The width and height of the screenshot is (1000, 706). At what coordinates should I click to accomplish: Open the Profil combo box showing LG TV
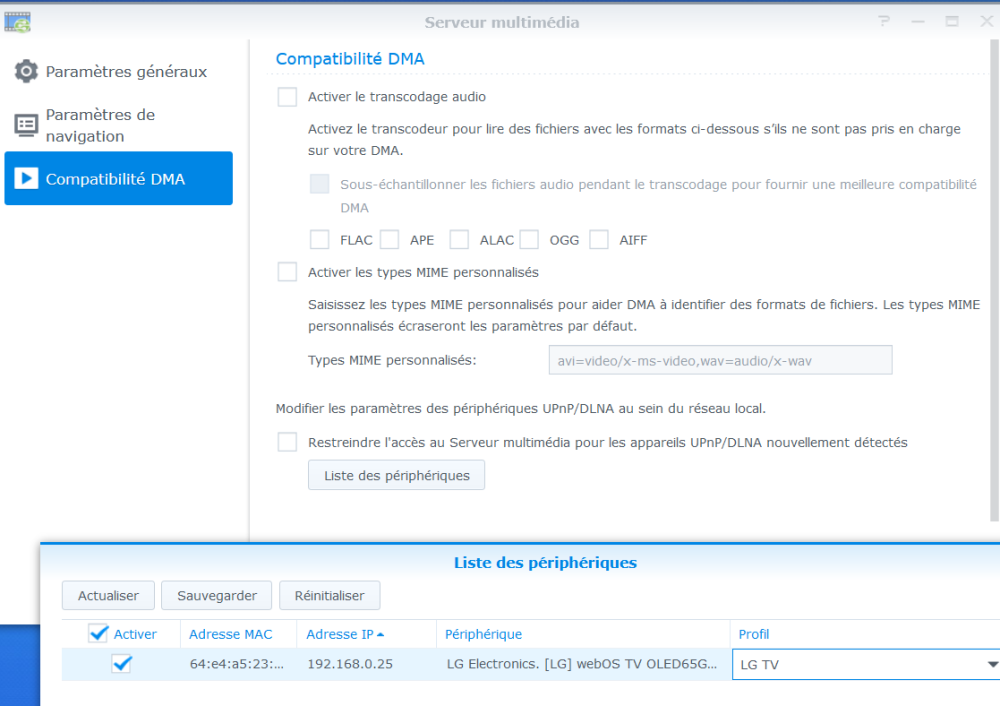click(x=865, y=665)
